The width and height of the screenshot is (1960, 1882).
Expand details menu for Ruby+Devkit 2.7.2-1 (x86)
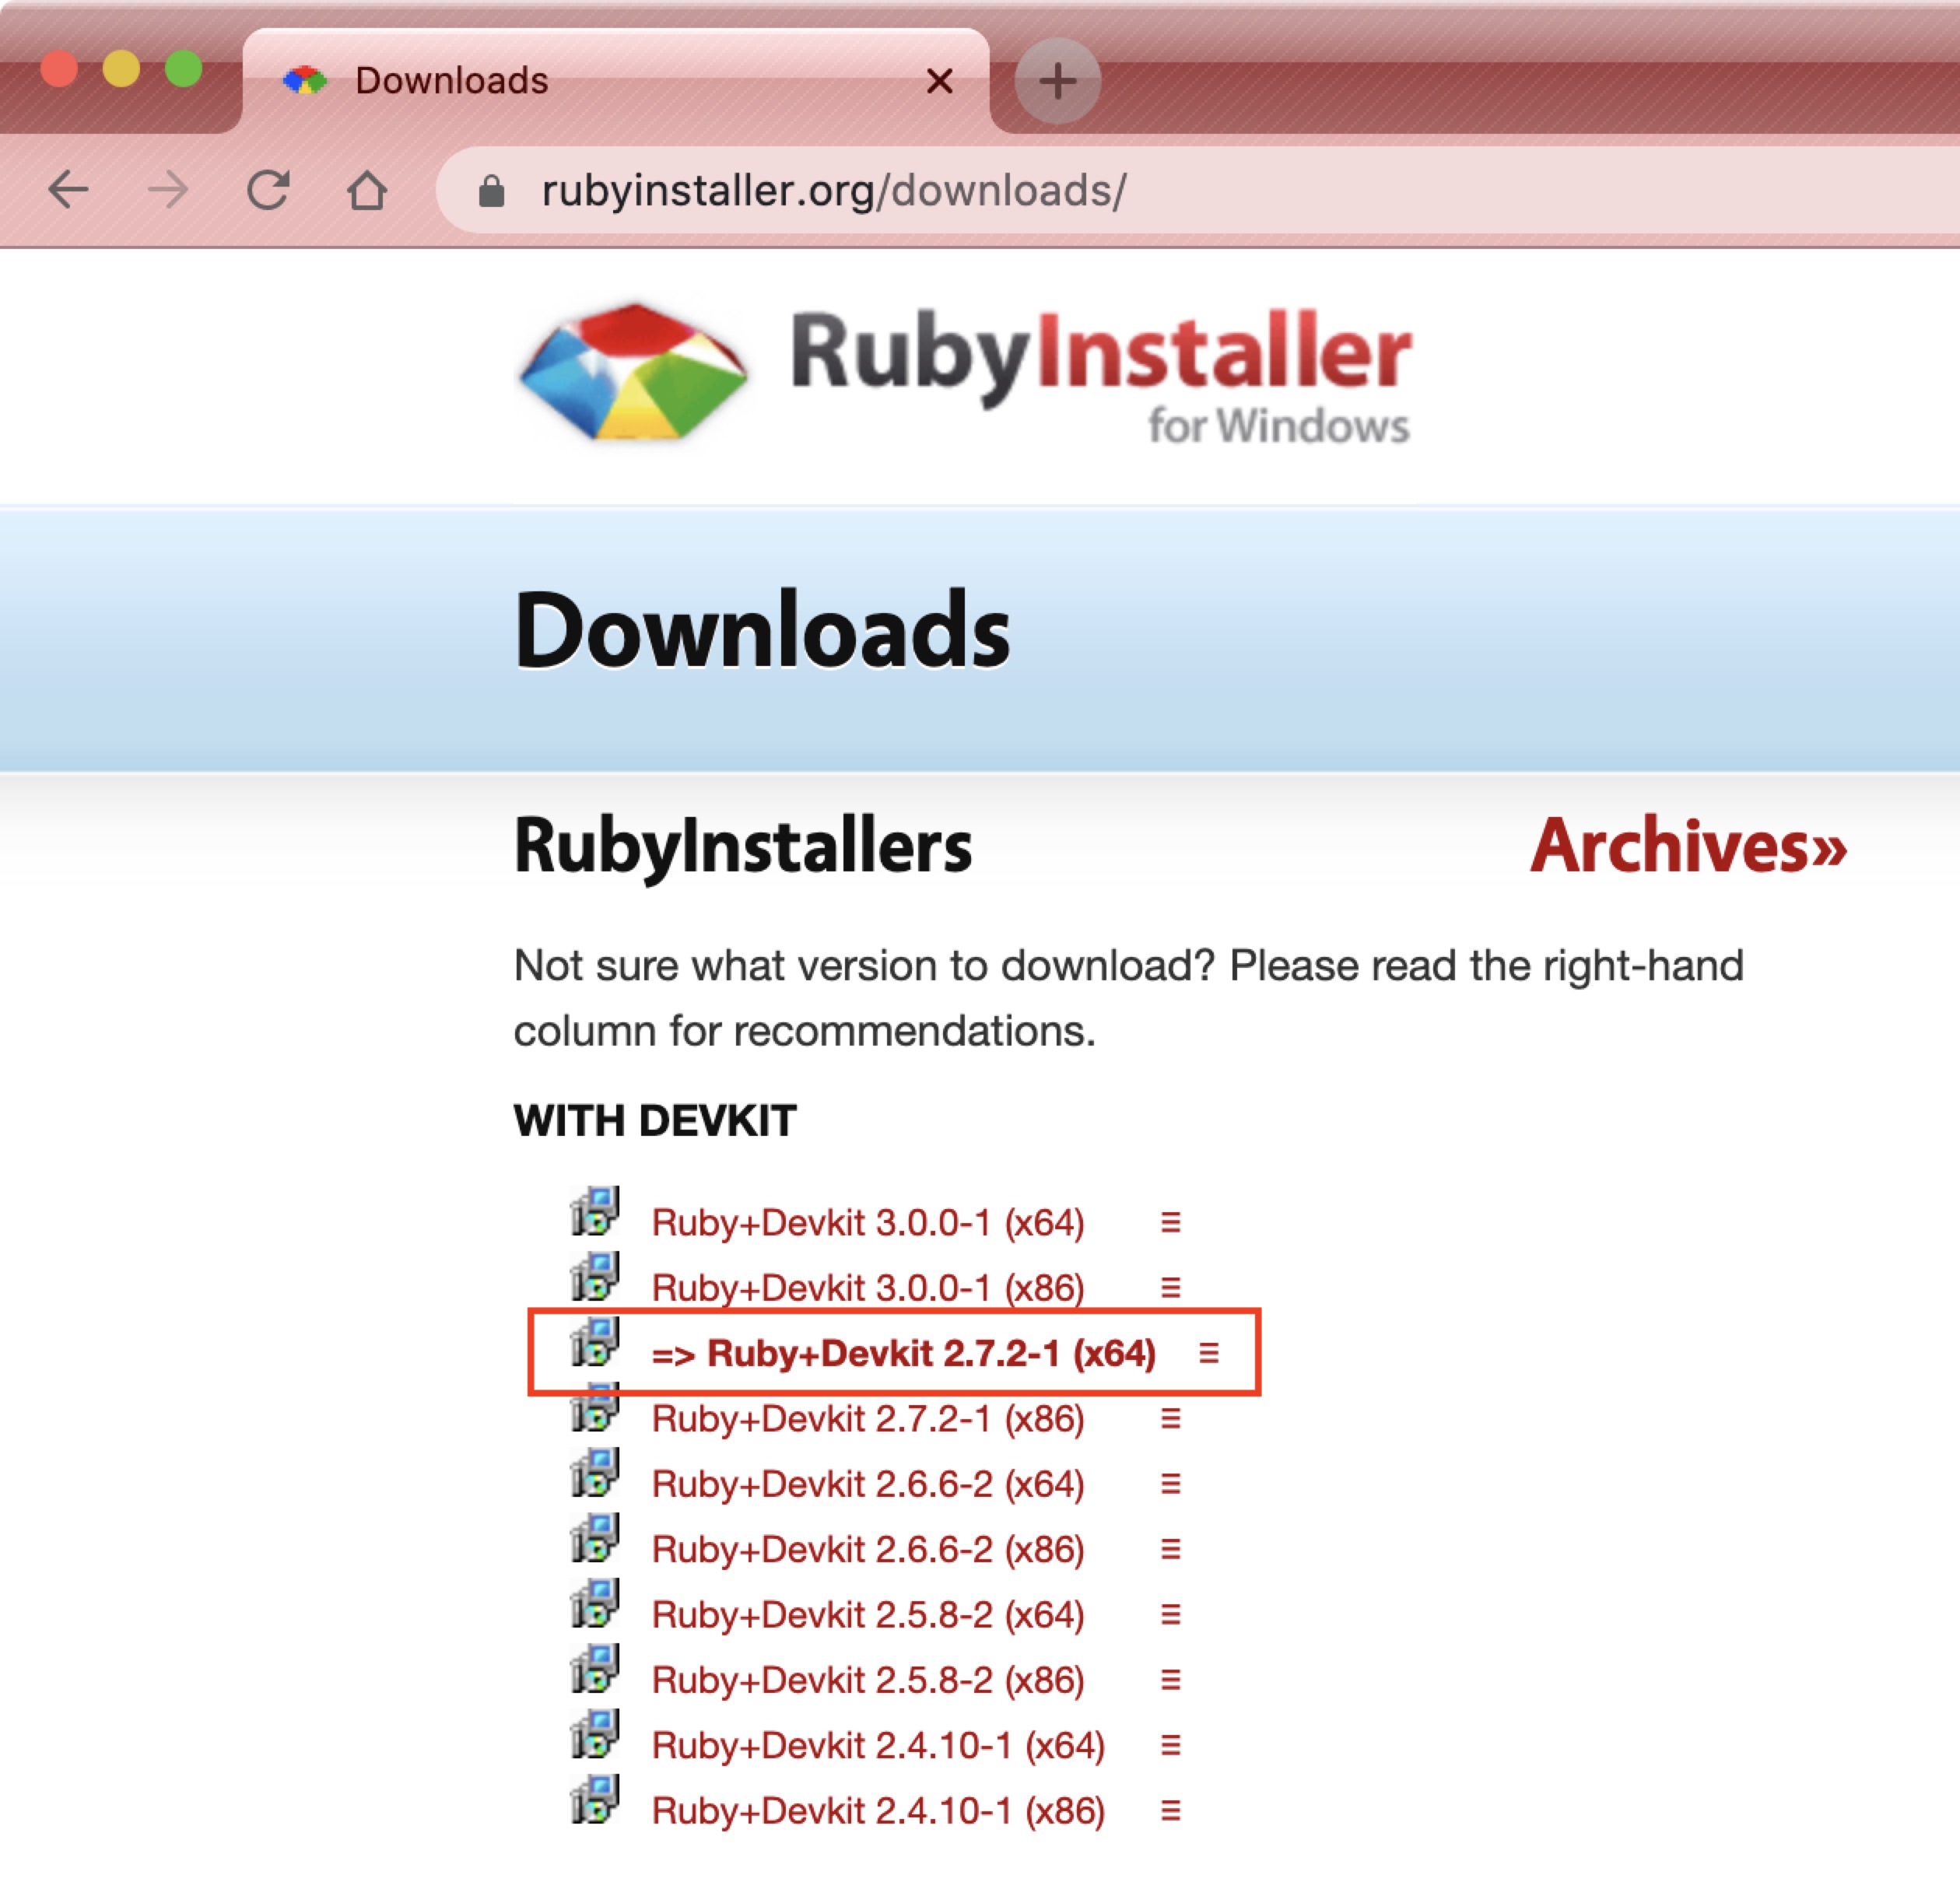pyautogui.click(x=1170, y=1418)
